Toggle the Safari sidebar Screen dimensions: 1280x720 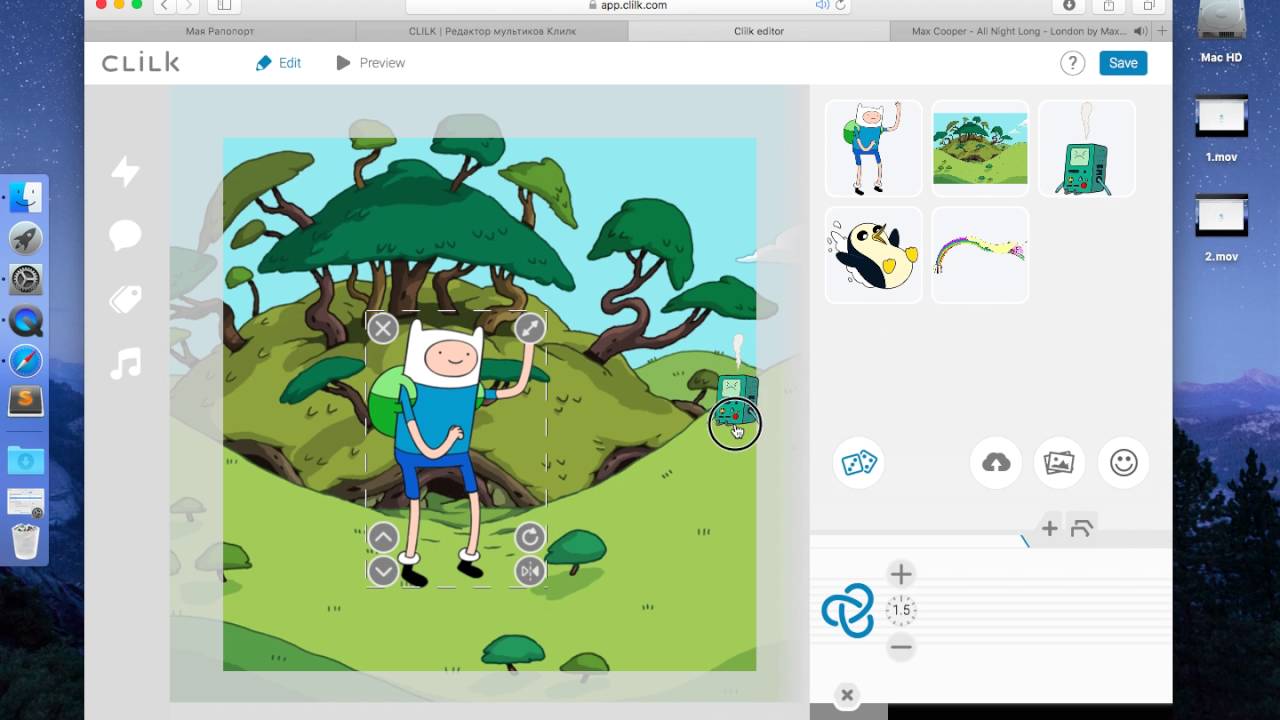224,5
